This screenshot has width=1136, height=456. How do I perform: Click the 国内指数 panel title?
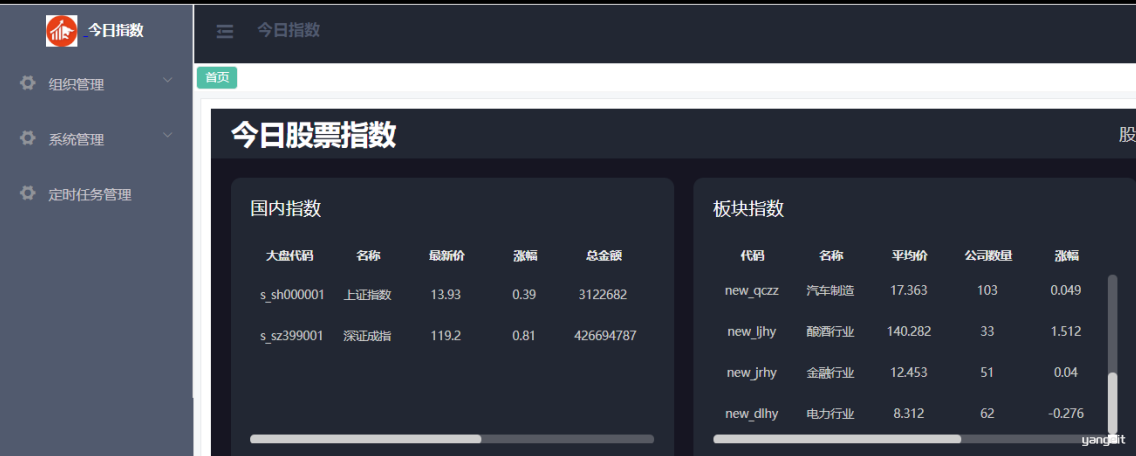(285, 209)
